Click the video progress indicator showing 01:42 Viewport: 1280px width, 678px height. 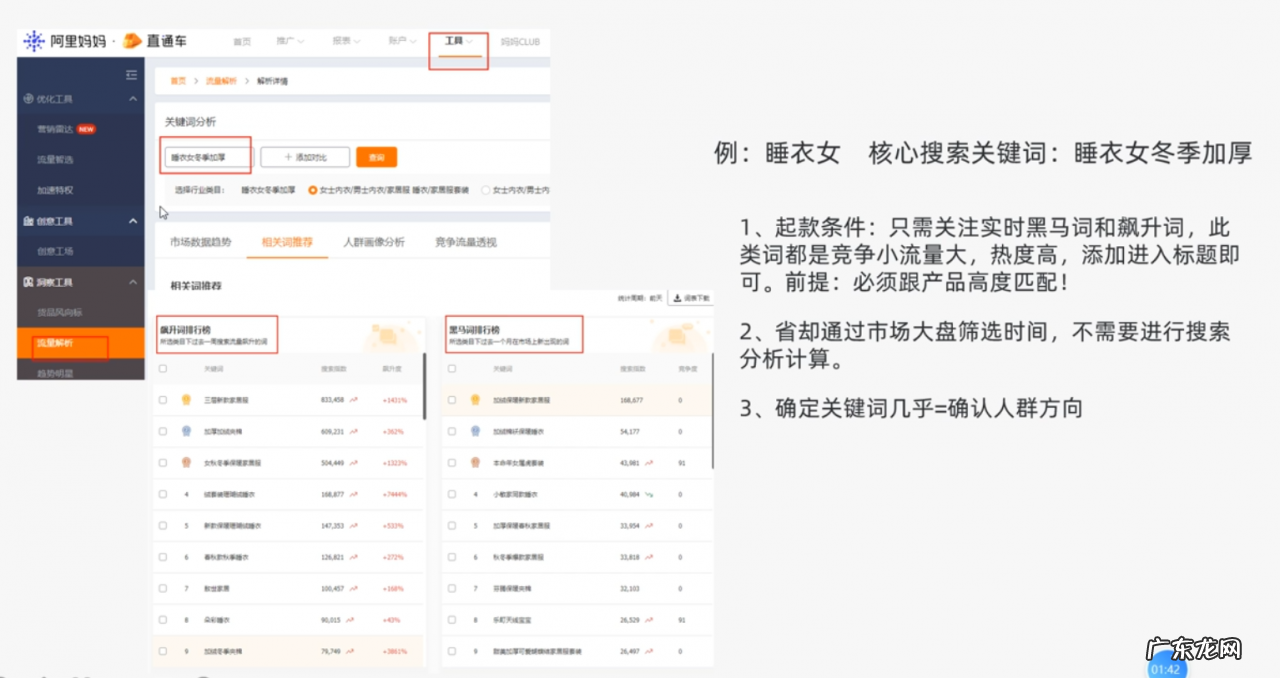1166,661
